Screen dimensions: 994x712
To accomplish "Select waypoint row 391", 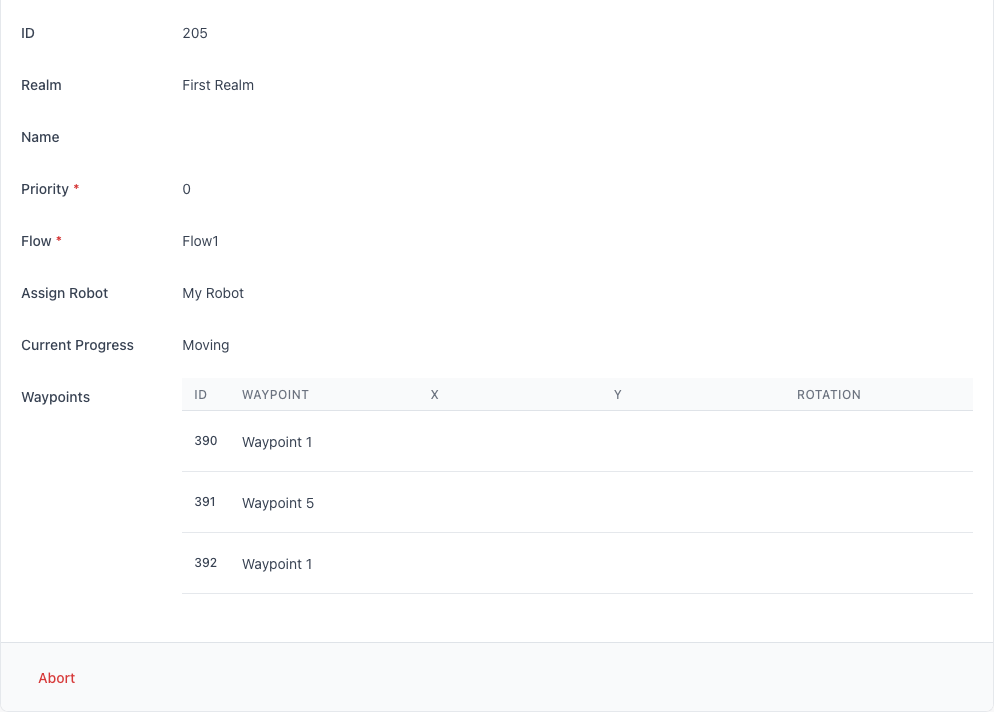I will click(x=205, y=501).
